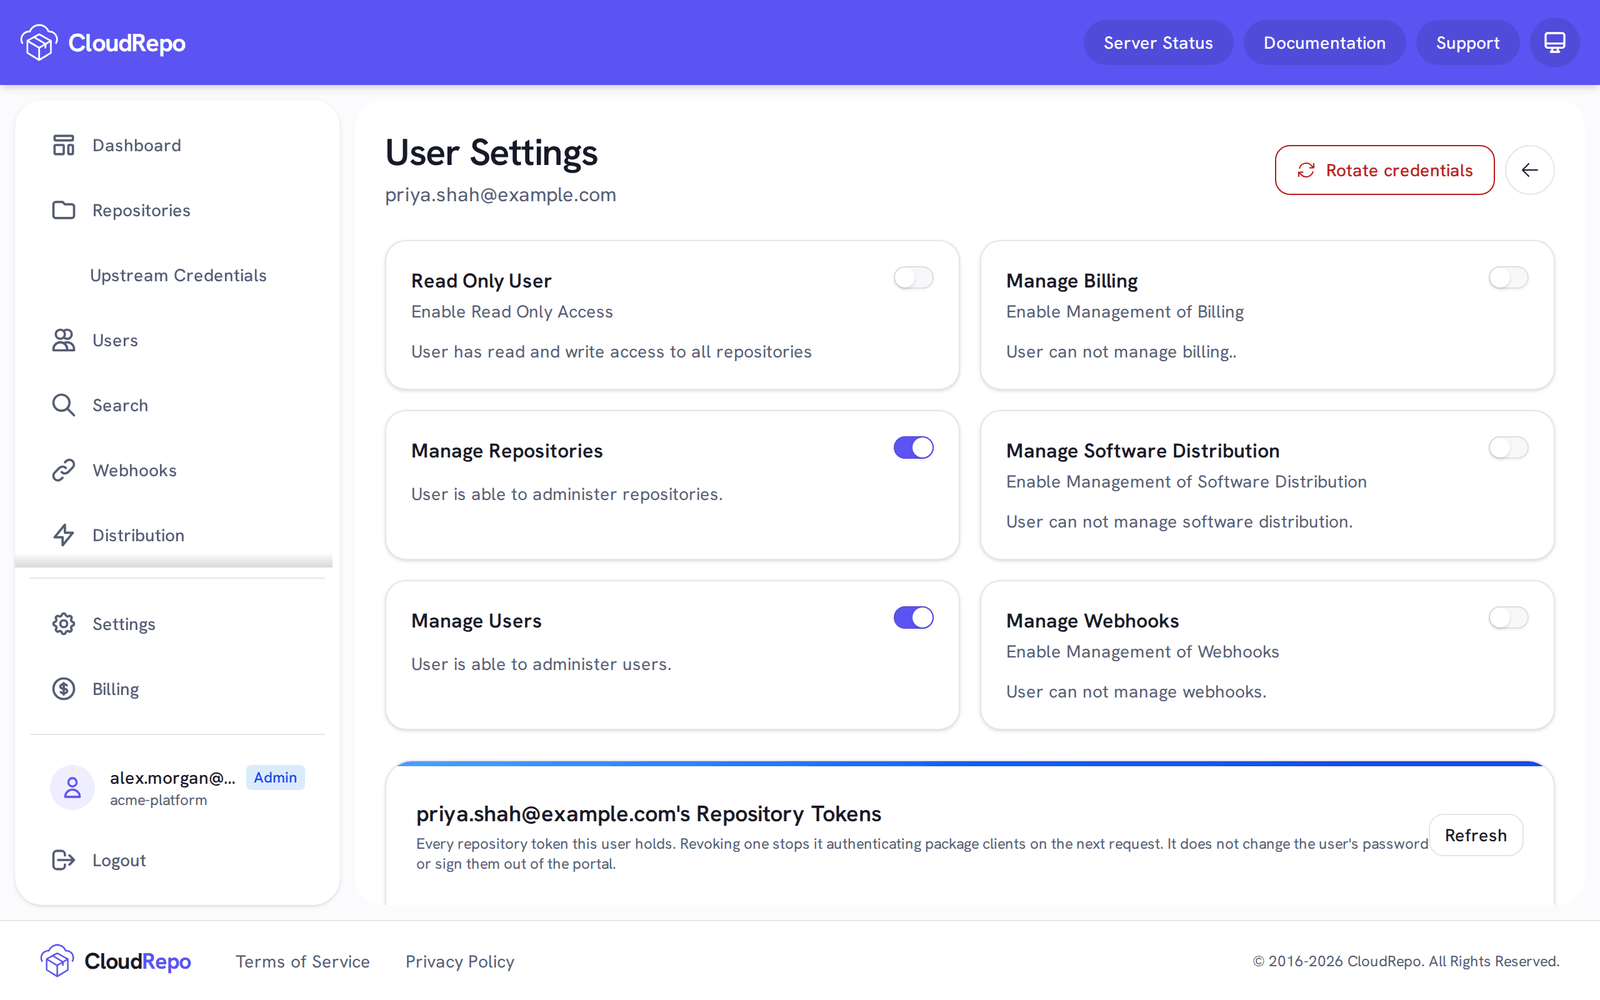
Task: Open the monitor icon button in the header
Action: point(1554,43)
